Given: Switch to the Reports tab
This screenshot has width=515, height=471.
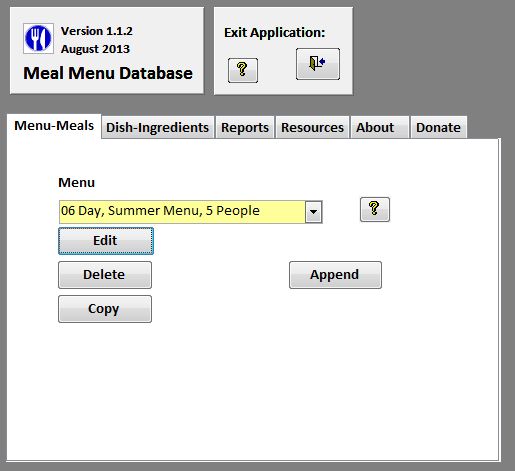Looking at the screenshot, I should click(x=245, y=127).
